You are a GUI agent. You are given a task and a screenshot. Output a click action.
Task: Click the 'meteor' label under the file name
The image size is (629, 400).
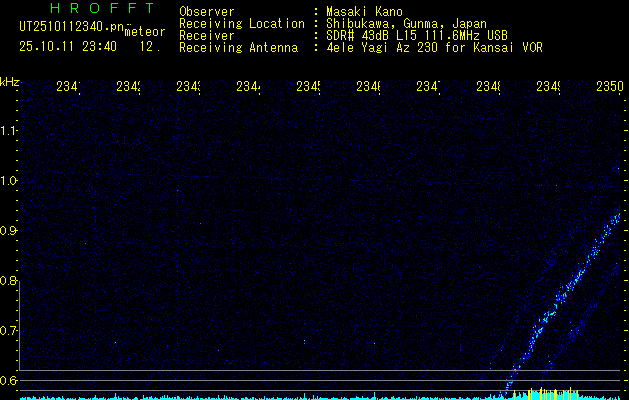pos(145,31)
